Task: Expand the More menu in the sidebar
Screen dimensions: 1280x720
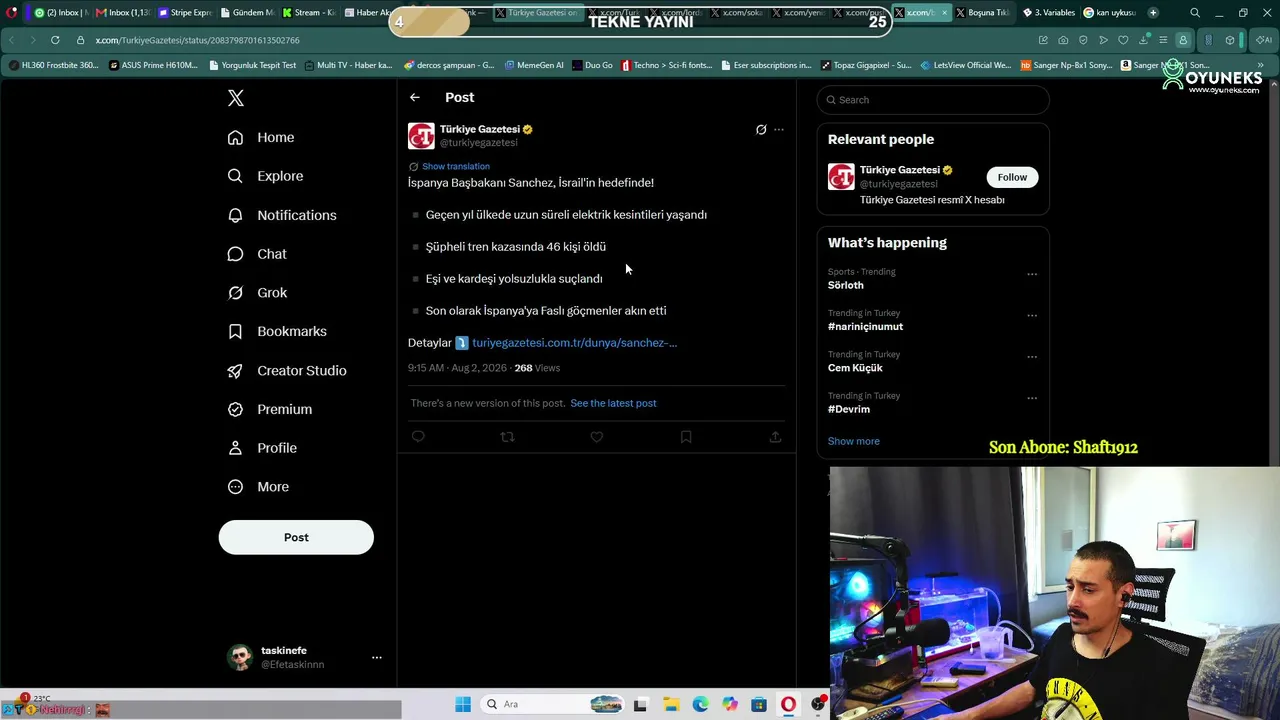Action: (258, 487)
